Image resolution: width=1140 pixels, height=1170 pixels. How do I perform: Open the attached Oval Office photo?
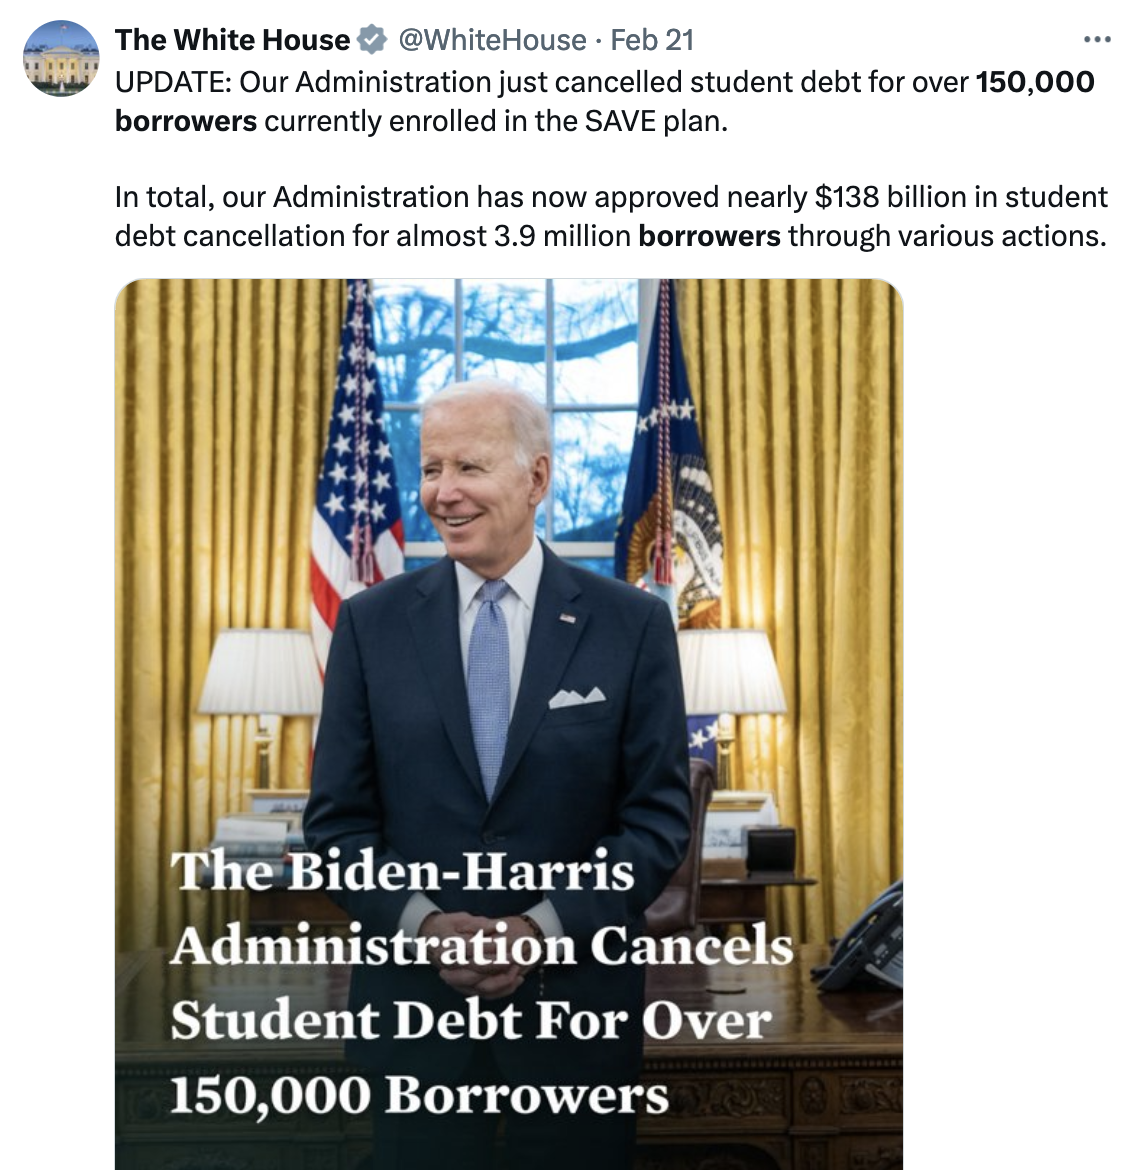[509, 724]
